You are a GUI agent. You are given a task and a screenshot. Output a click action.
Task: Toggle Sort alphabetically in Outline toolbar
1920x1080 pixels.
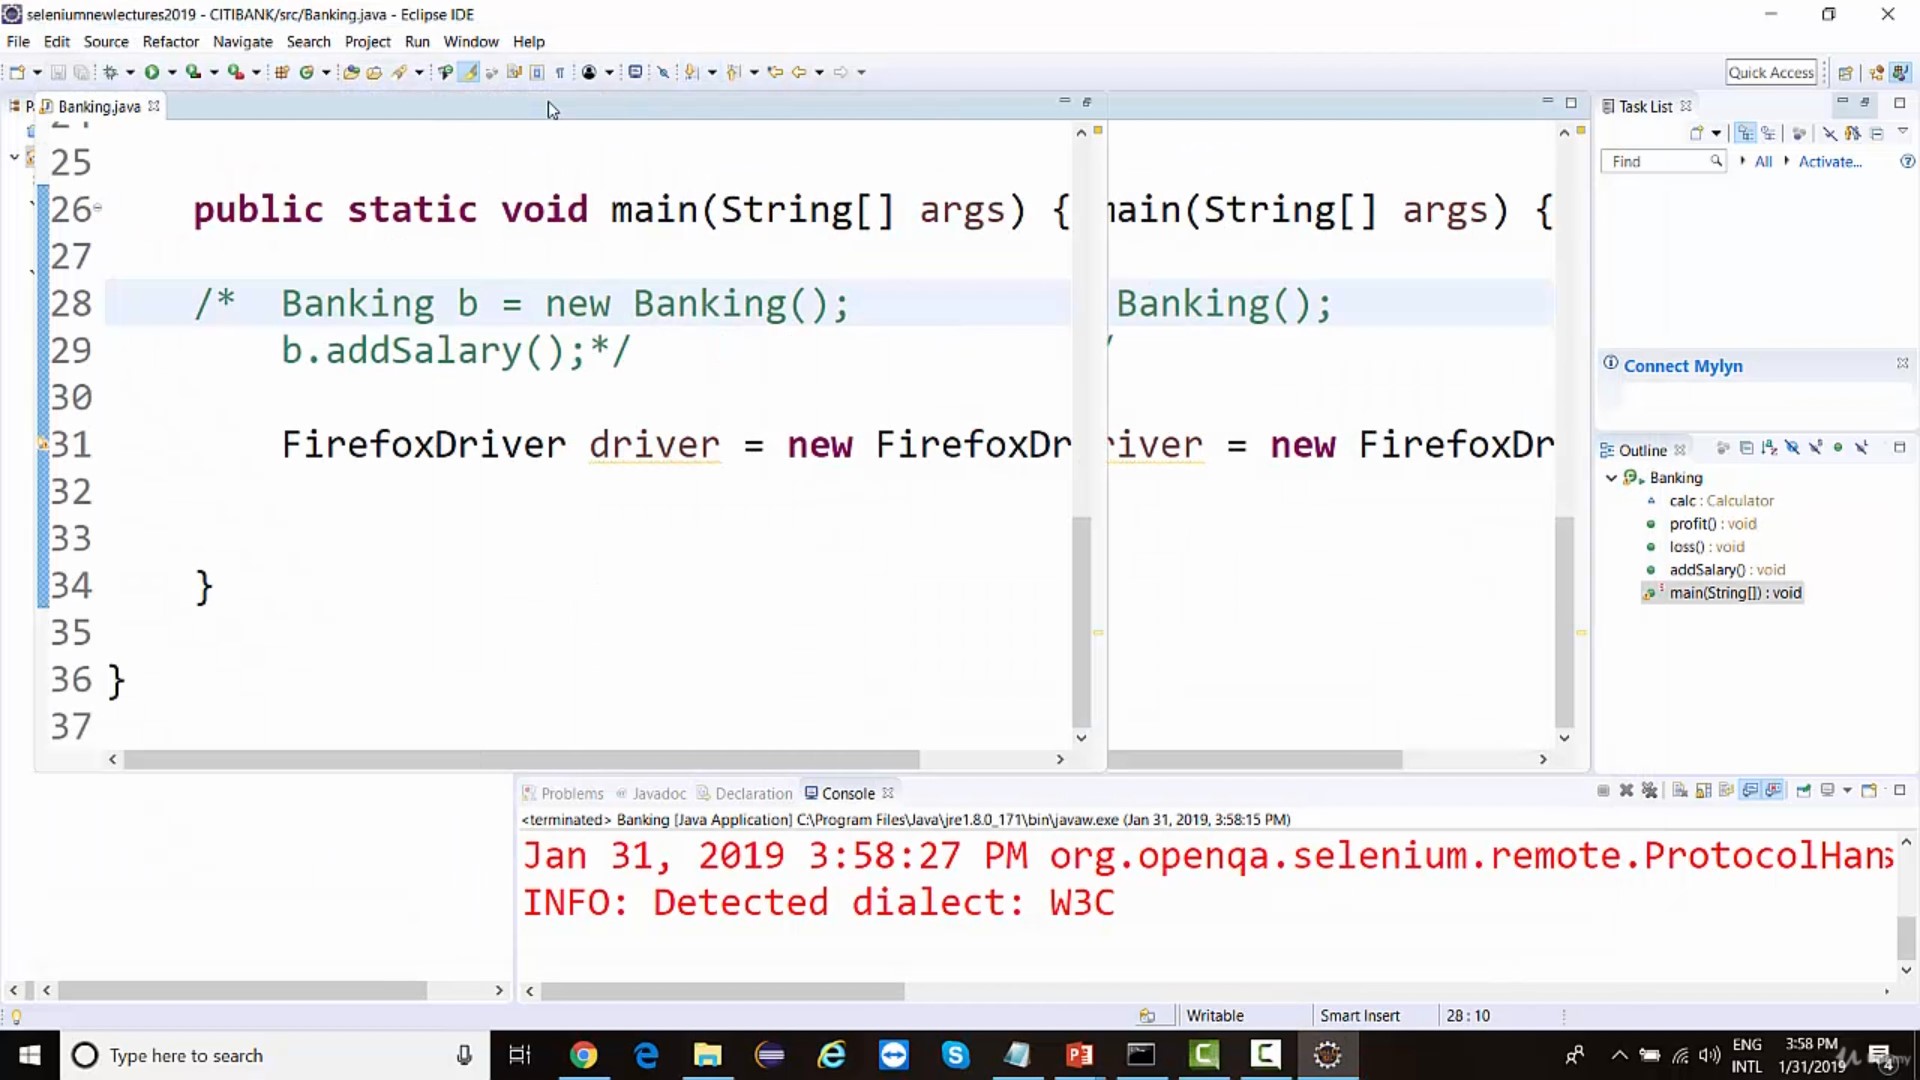coord(1769,448)
